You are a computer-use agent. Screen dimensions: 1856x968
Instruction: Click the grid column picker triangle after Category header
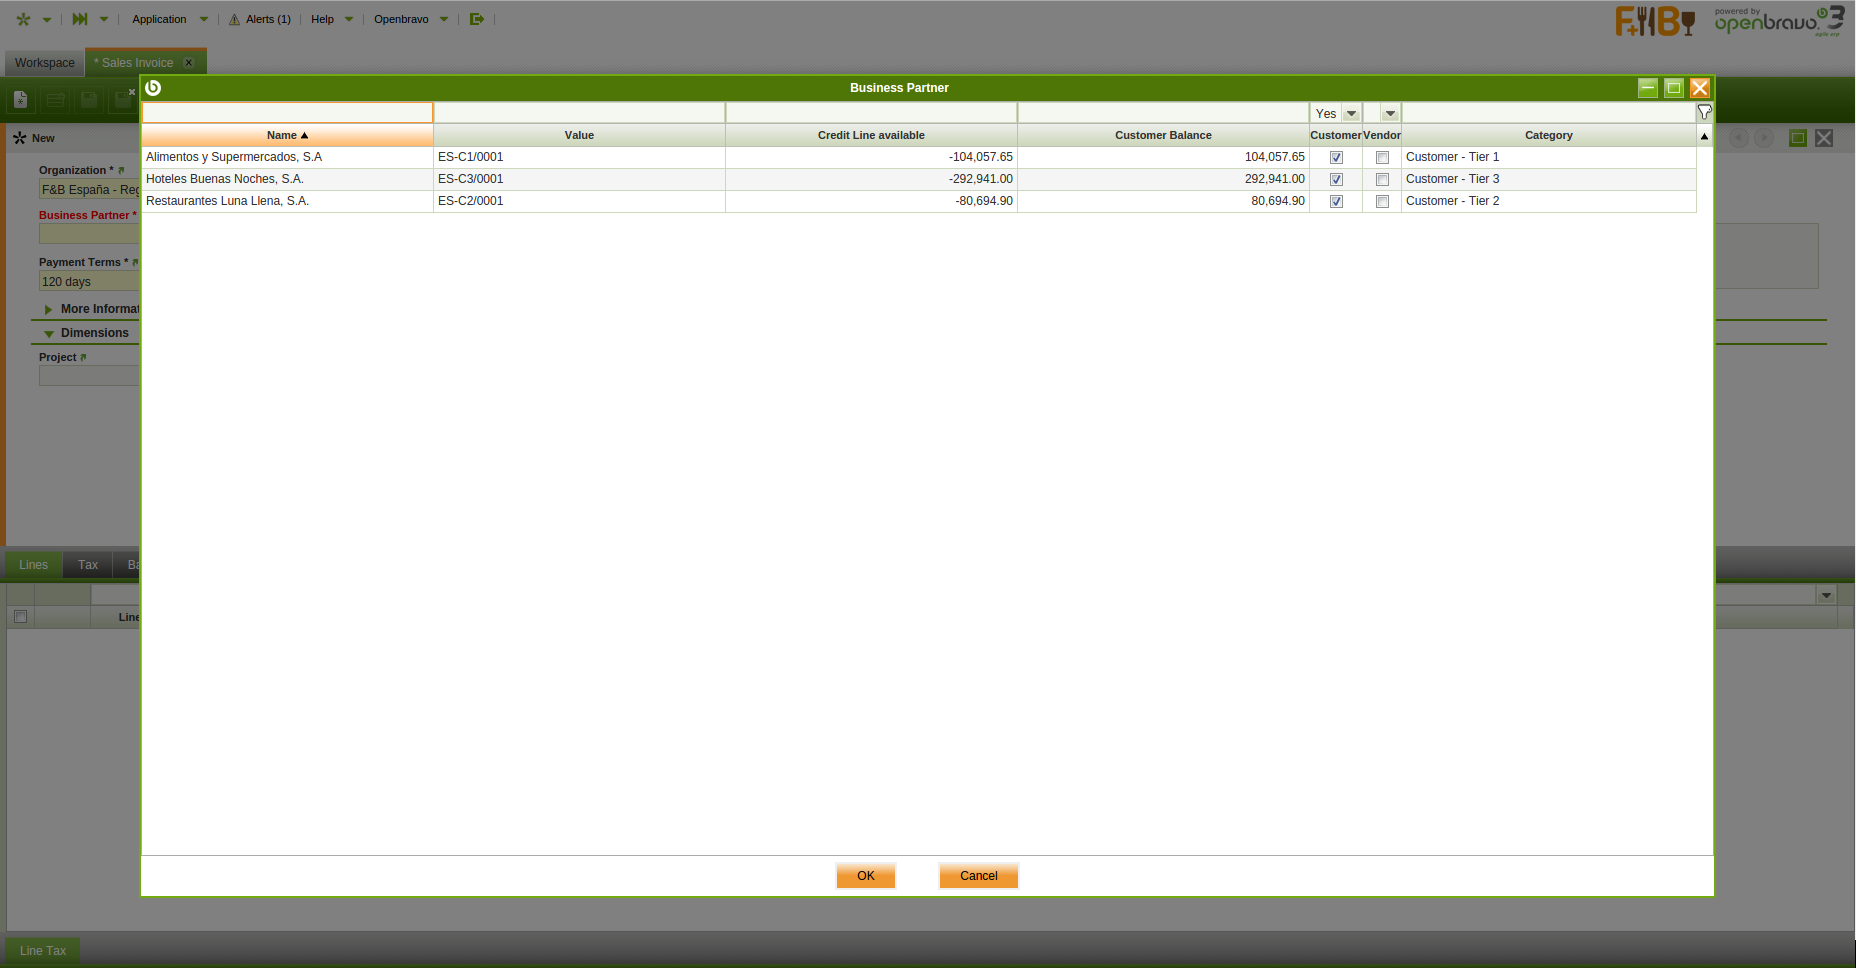click(1704, 135)
